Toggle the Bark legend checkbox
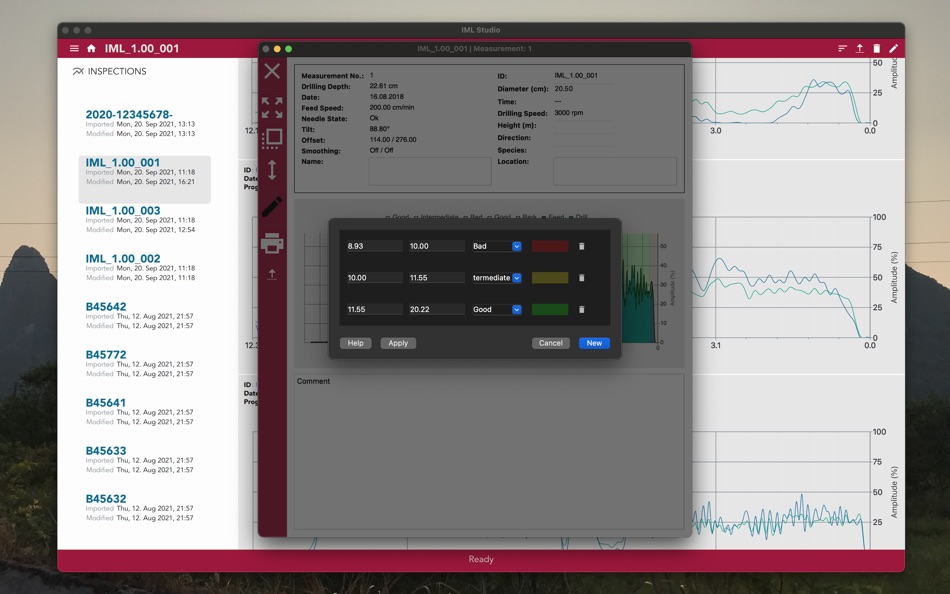The height and width of the screenshot is (594, 950). (518, 216)
